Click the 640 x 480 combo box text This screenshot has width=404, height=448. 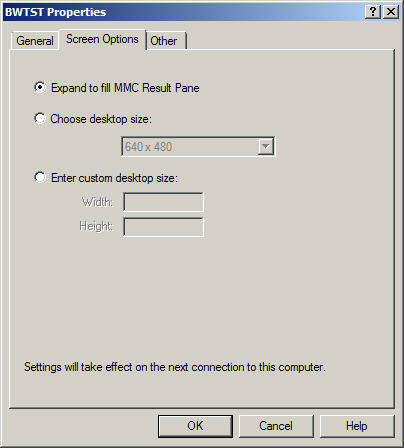tap(148, 147)
